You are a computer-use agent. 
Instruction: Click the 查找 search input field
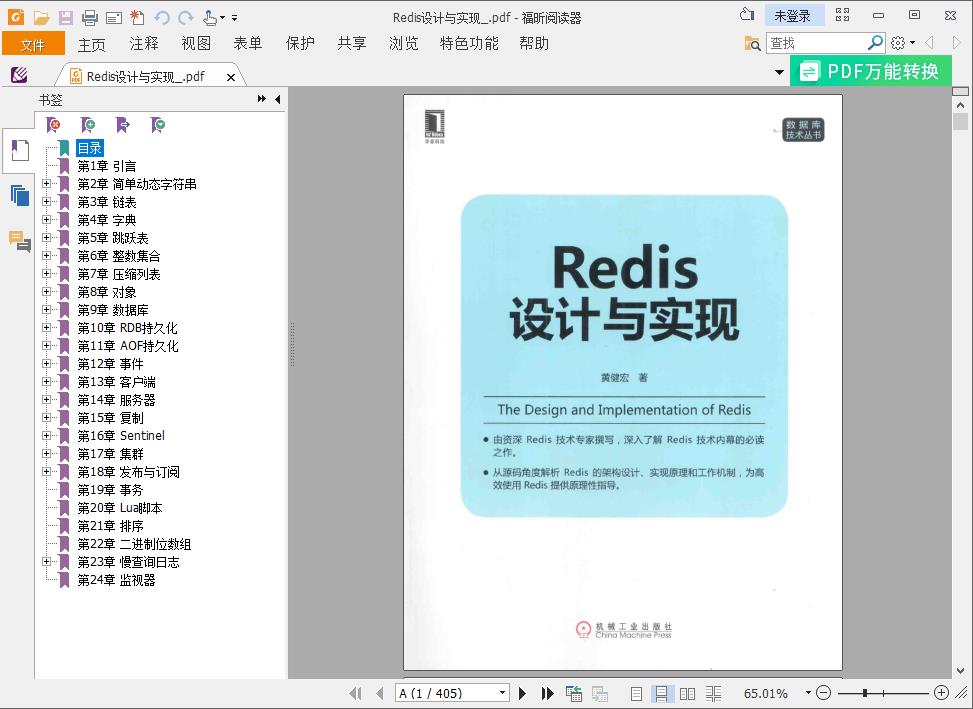pyautogui.click(x=816, y=43)
